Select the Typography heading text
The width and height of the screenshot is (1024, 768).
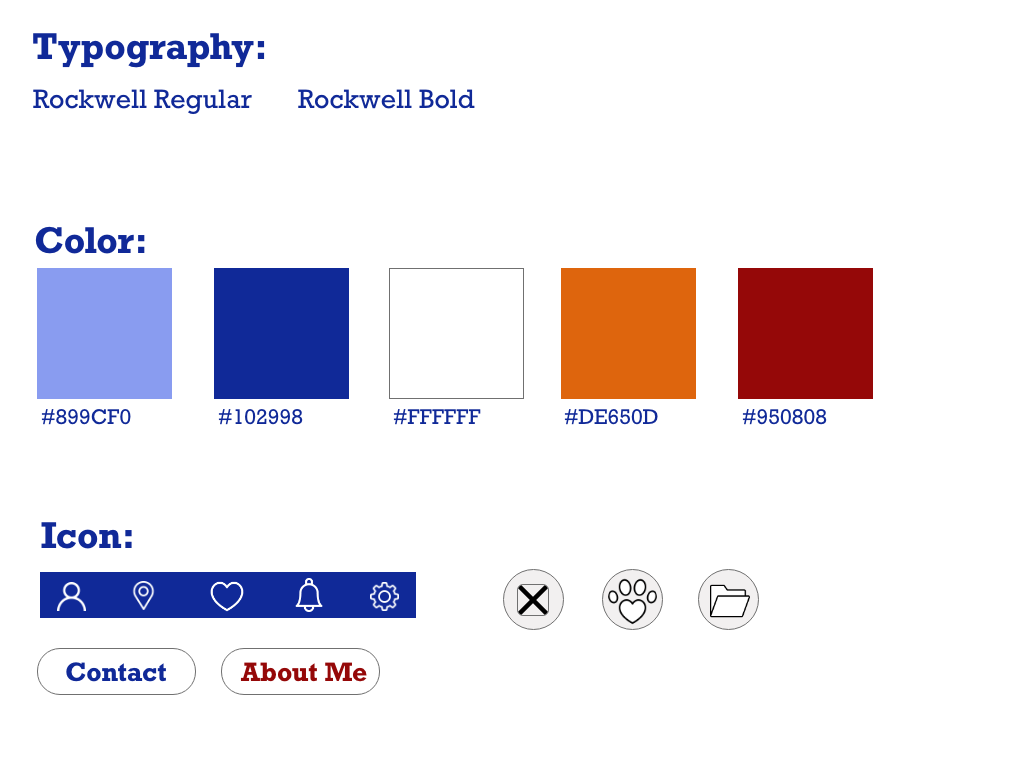pyautogui.click(x=150, y=48)
